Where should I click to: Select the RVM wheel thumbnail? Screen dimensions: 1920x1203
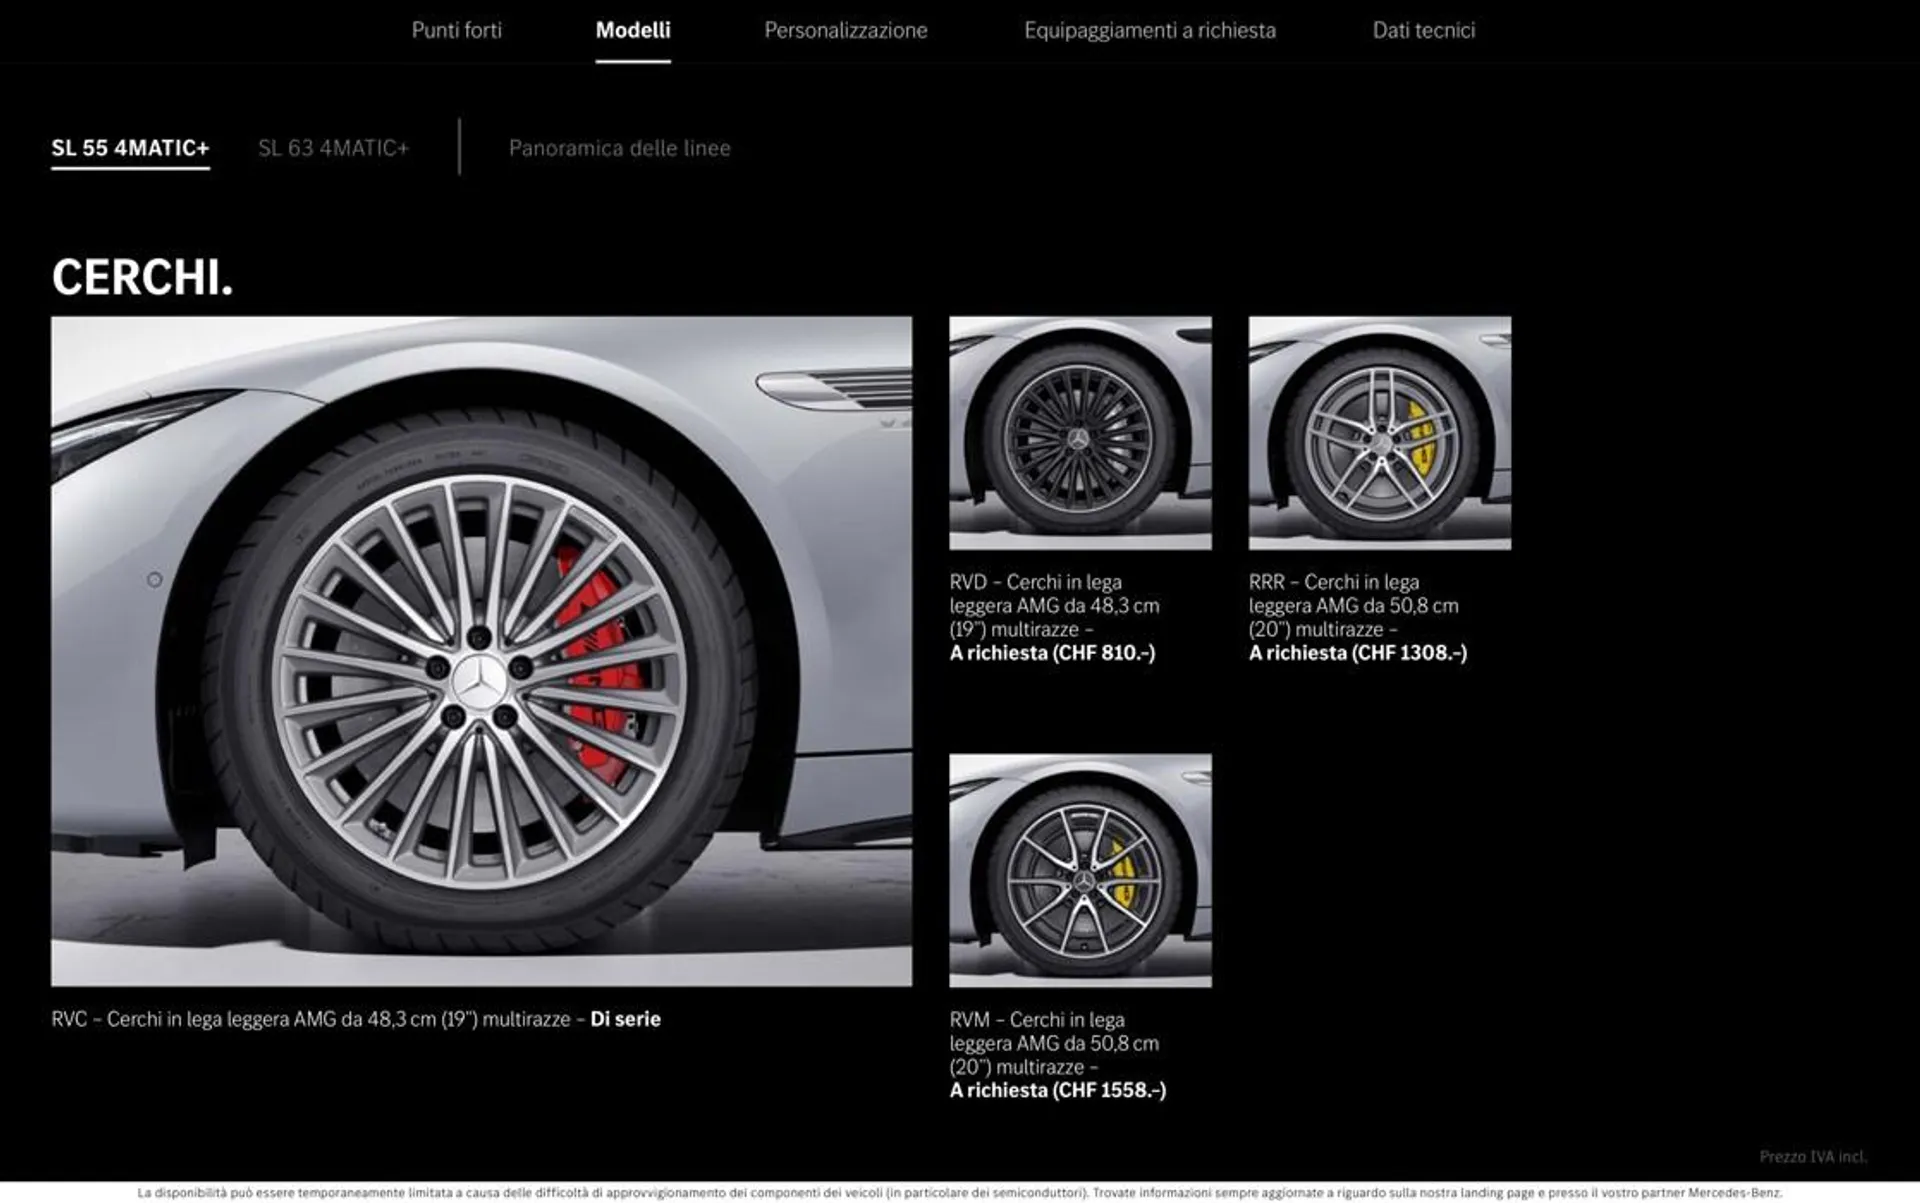[1080, 871]
